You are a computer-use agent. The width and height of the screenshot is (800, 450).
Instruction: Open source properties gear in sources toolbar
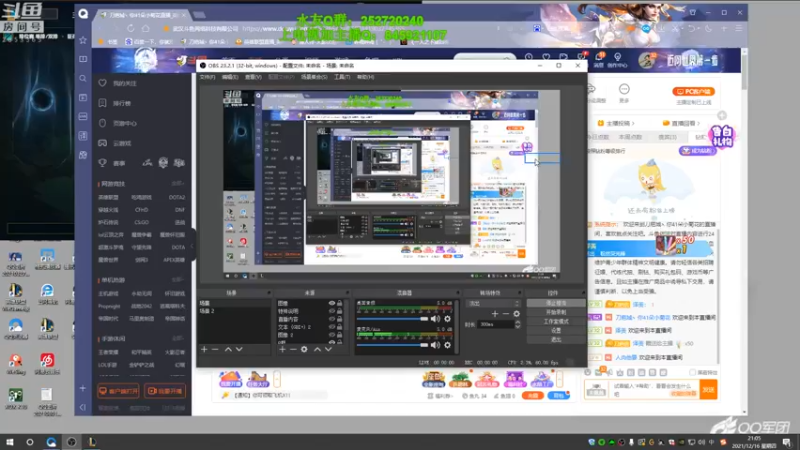304,349
